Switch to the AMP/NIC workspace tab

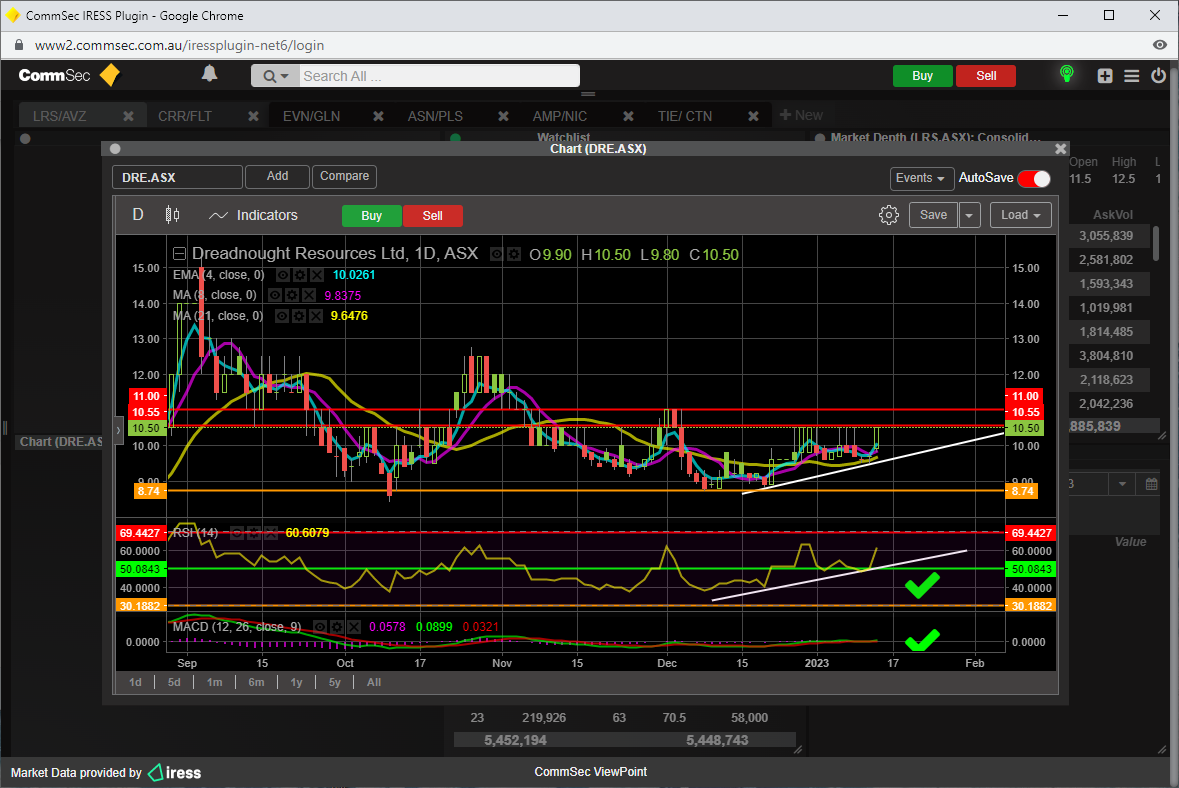pos(560,117)
